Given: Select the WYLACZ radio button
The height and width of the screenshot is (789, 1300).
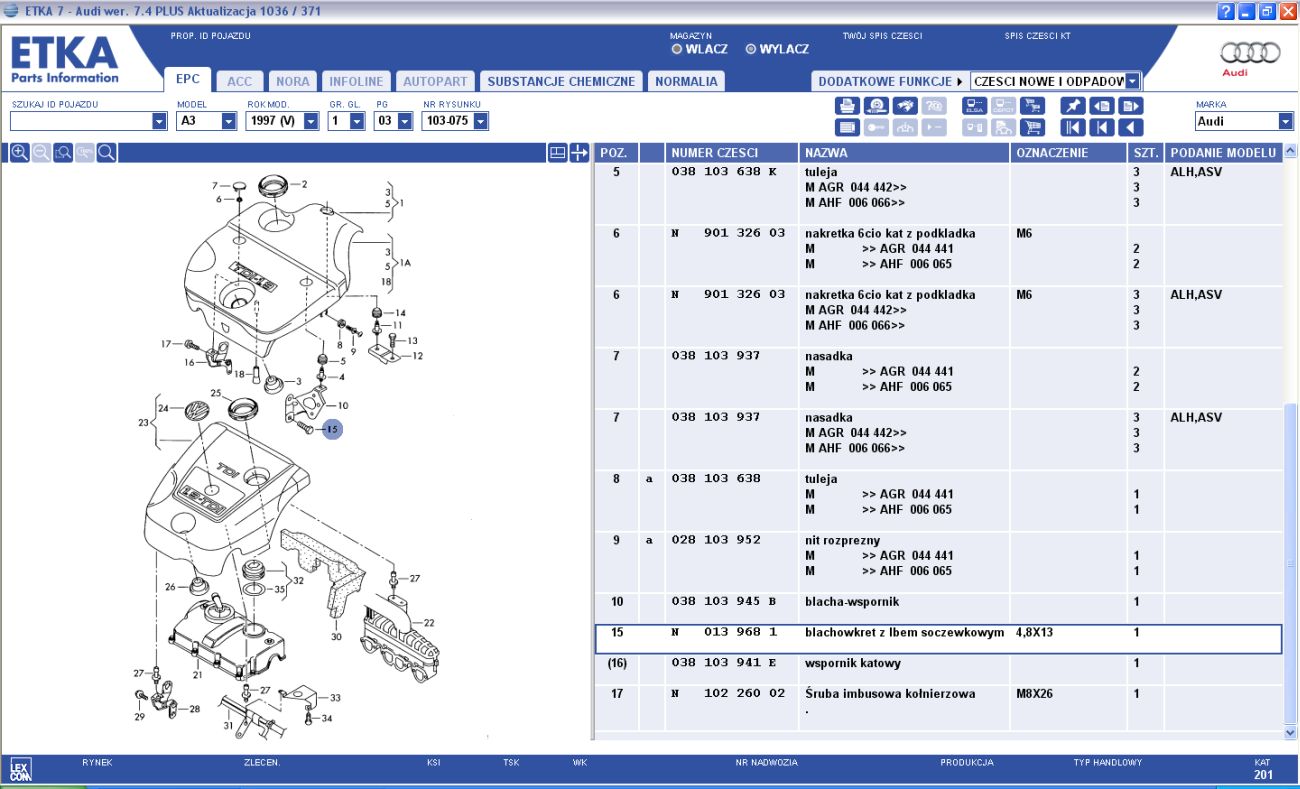Looking at the screenshot, I should [x=751, y=49].
